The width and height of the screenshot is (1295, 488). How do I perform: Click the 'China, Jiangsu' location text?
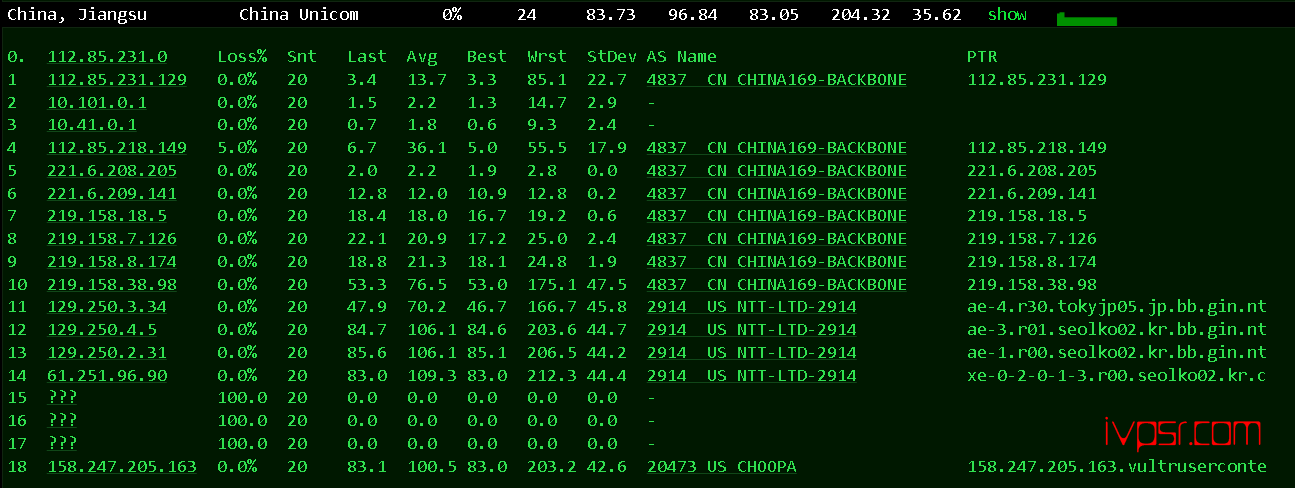[x=77, y=15]
